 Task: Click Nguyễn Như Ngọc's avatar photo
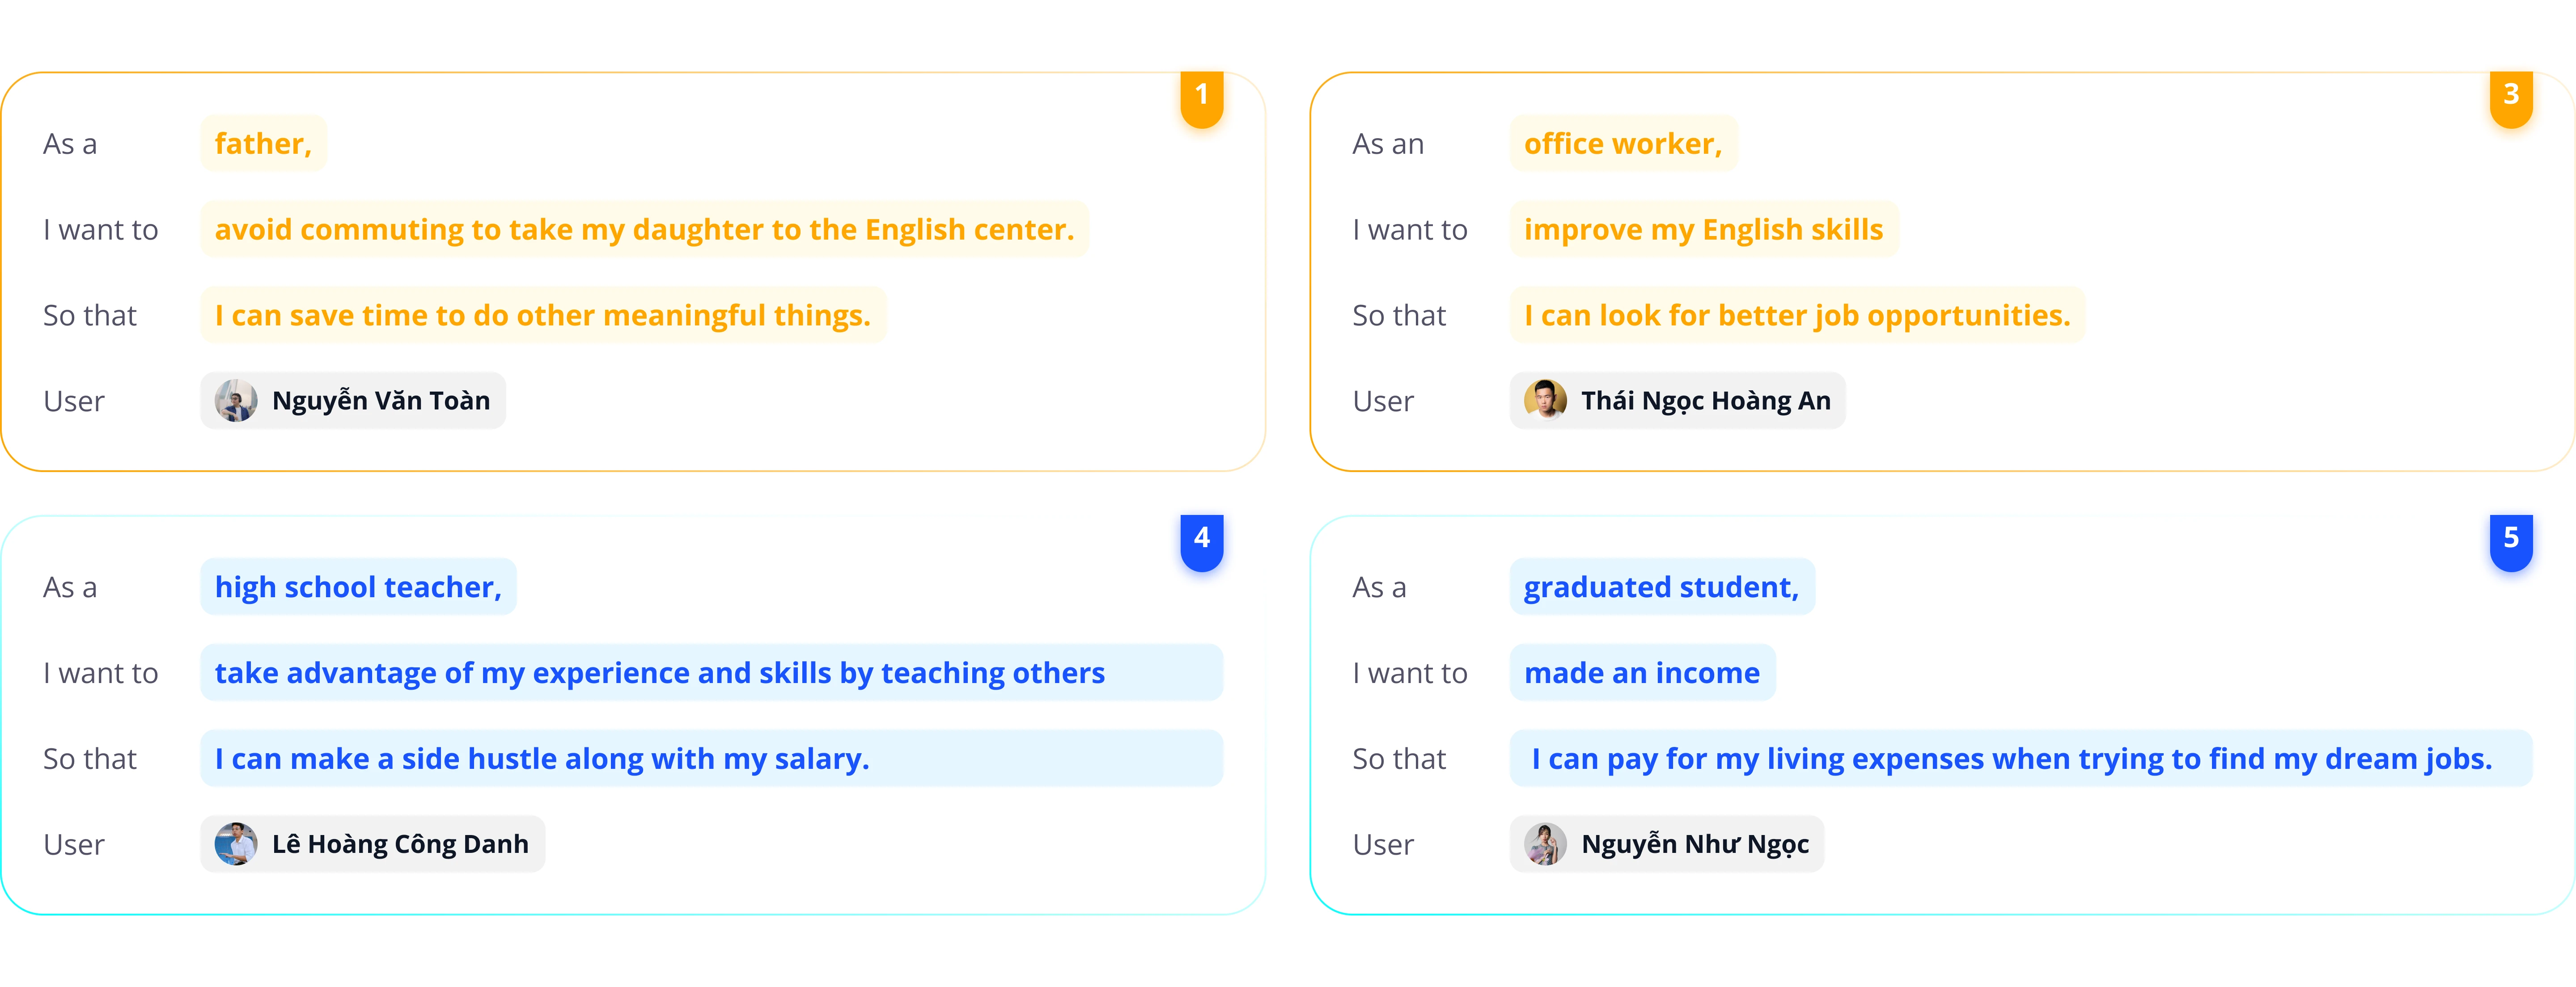coord(1545,844)
